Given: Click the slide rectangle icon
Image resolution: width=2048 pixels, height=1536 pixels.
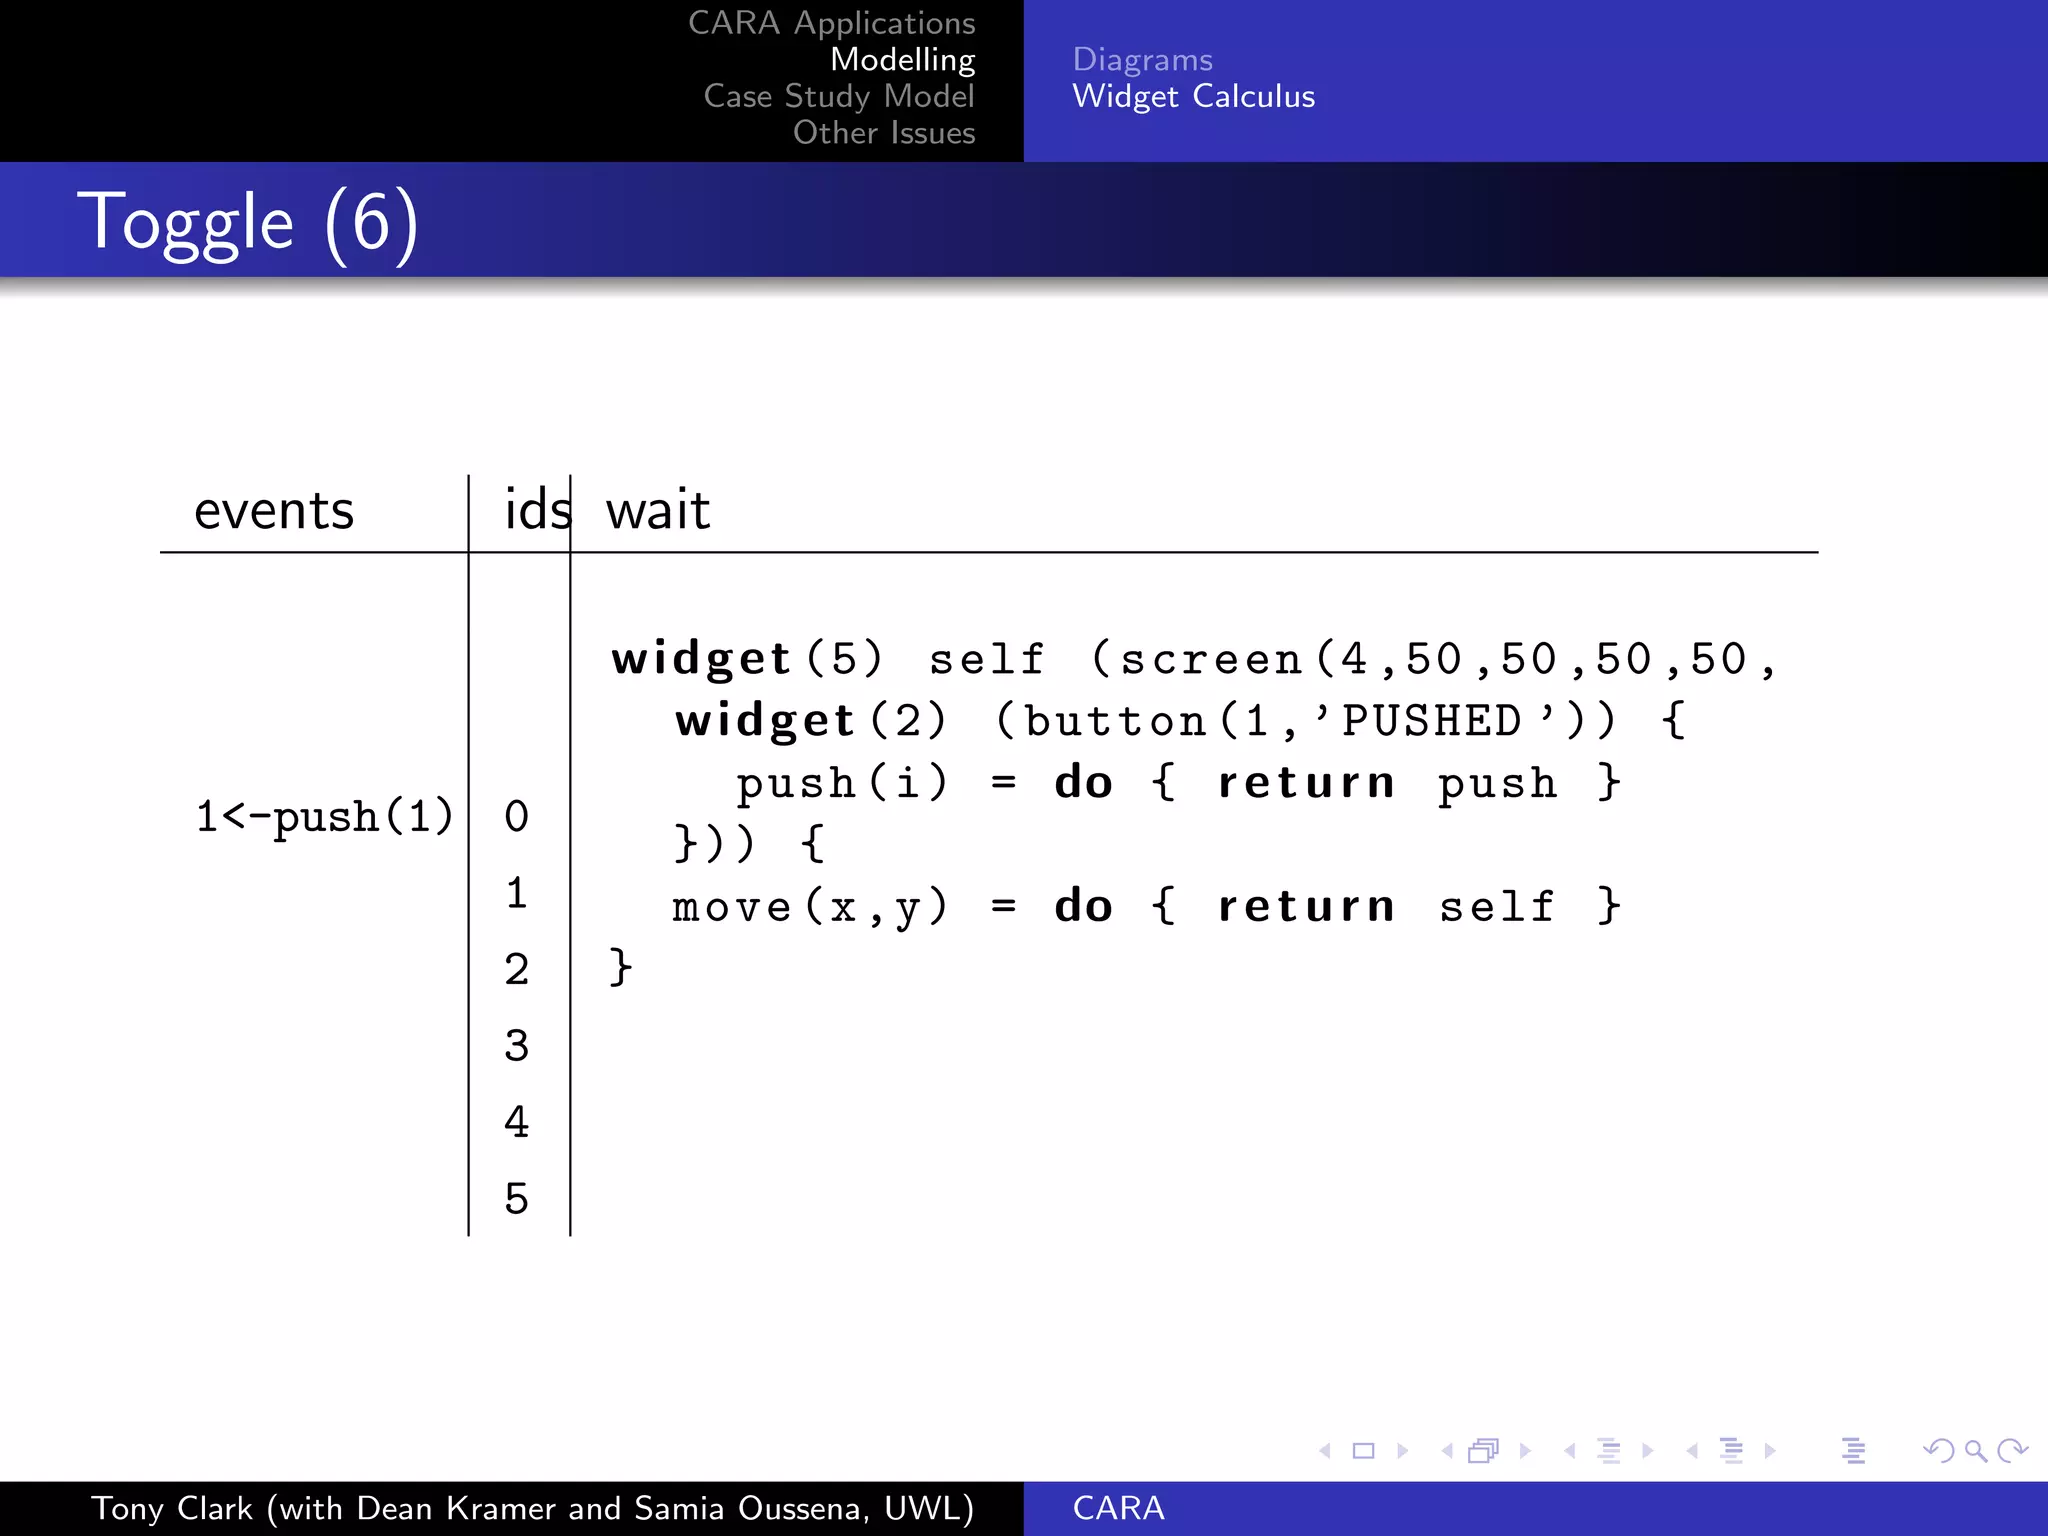Looking at the screenshot, I should tap(1363, 1451).
